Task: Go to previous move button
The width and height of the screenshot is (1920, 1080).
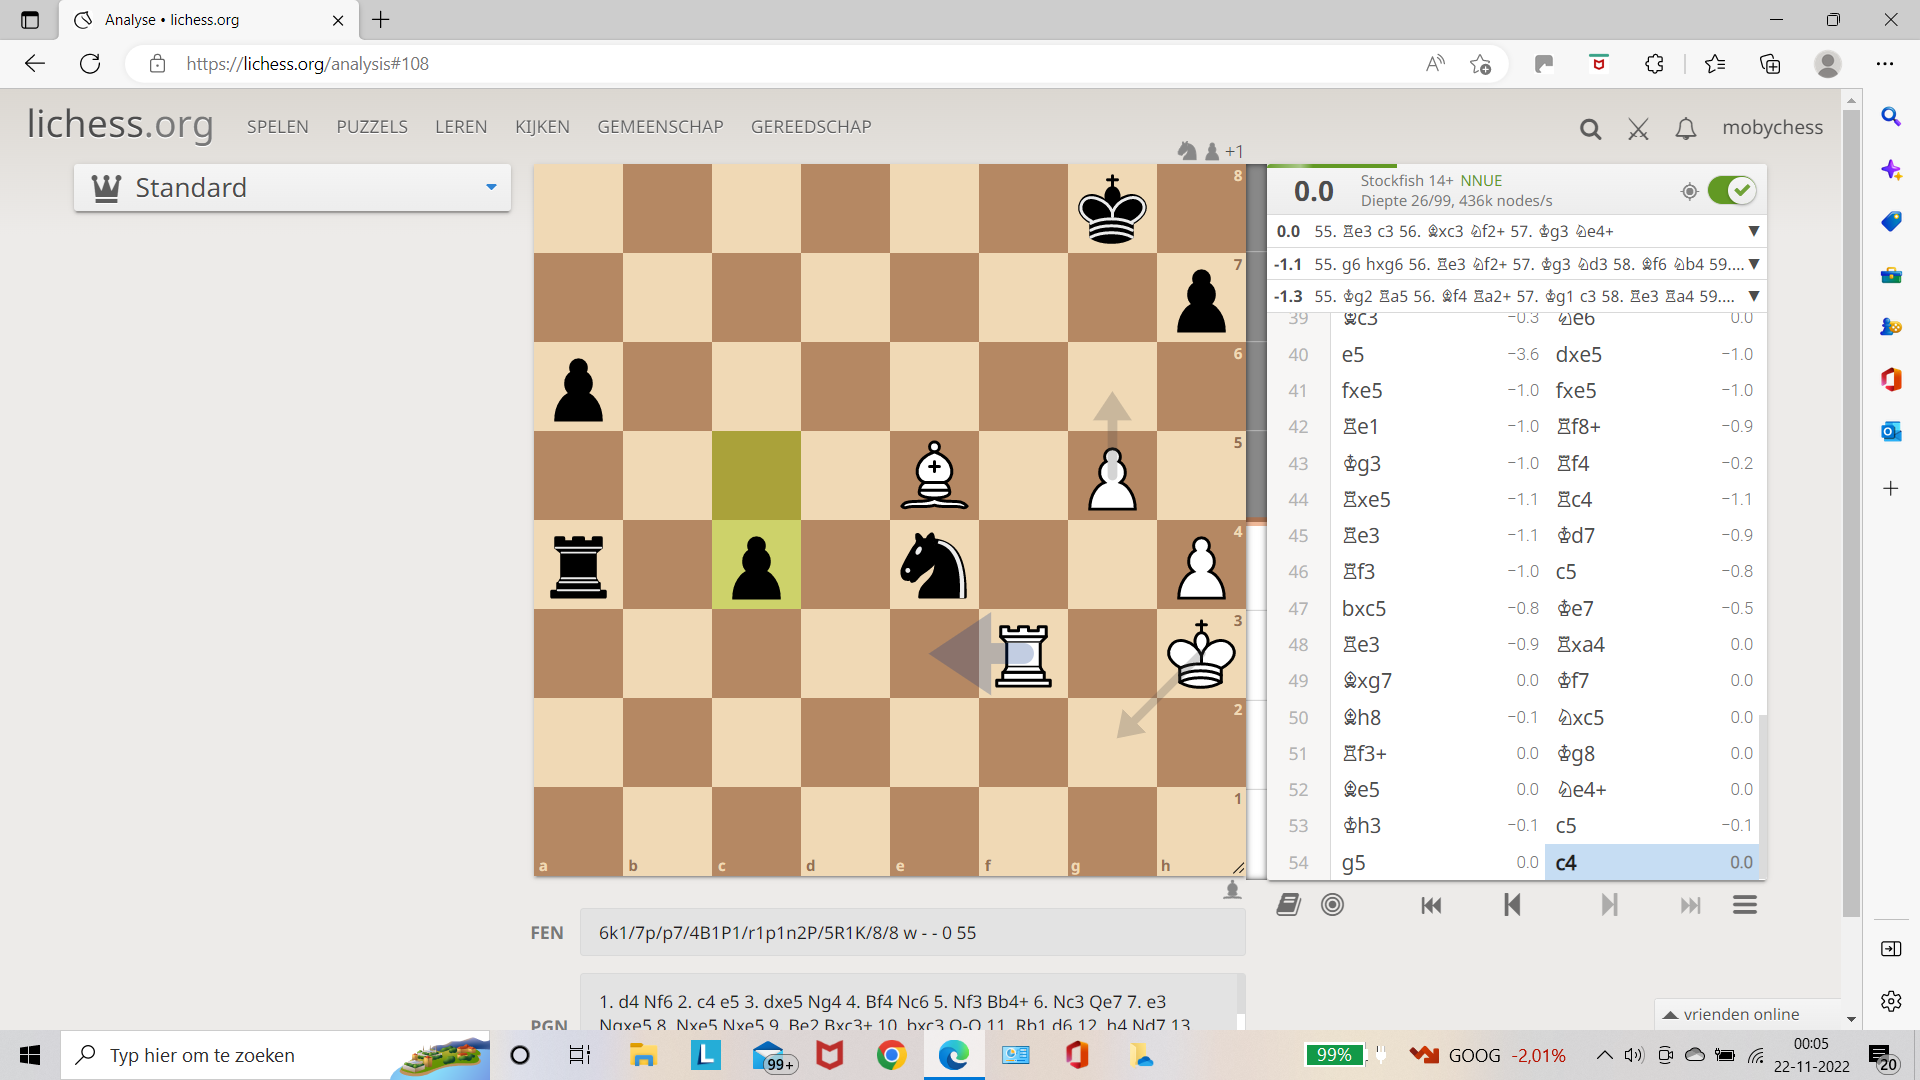Action: (1511, 905)
